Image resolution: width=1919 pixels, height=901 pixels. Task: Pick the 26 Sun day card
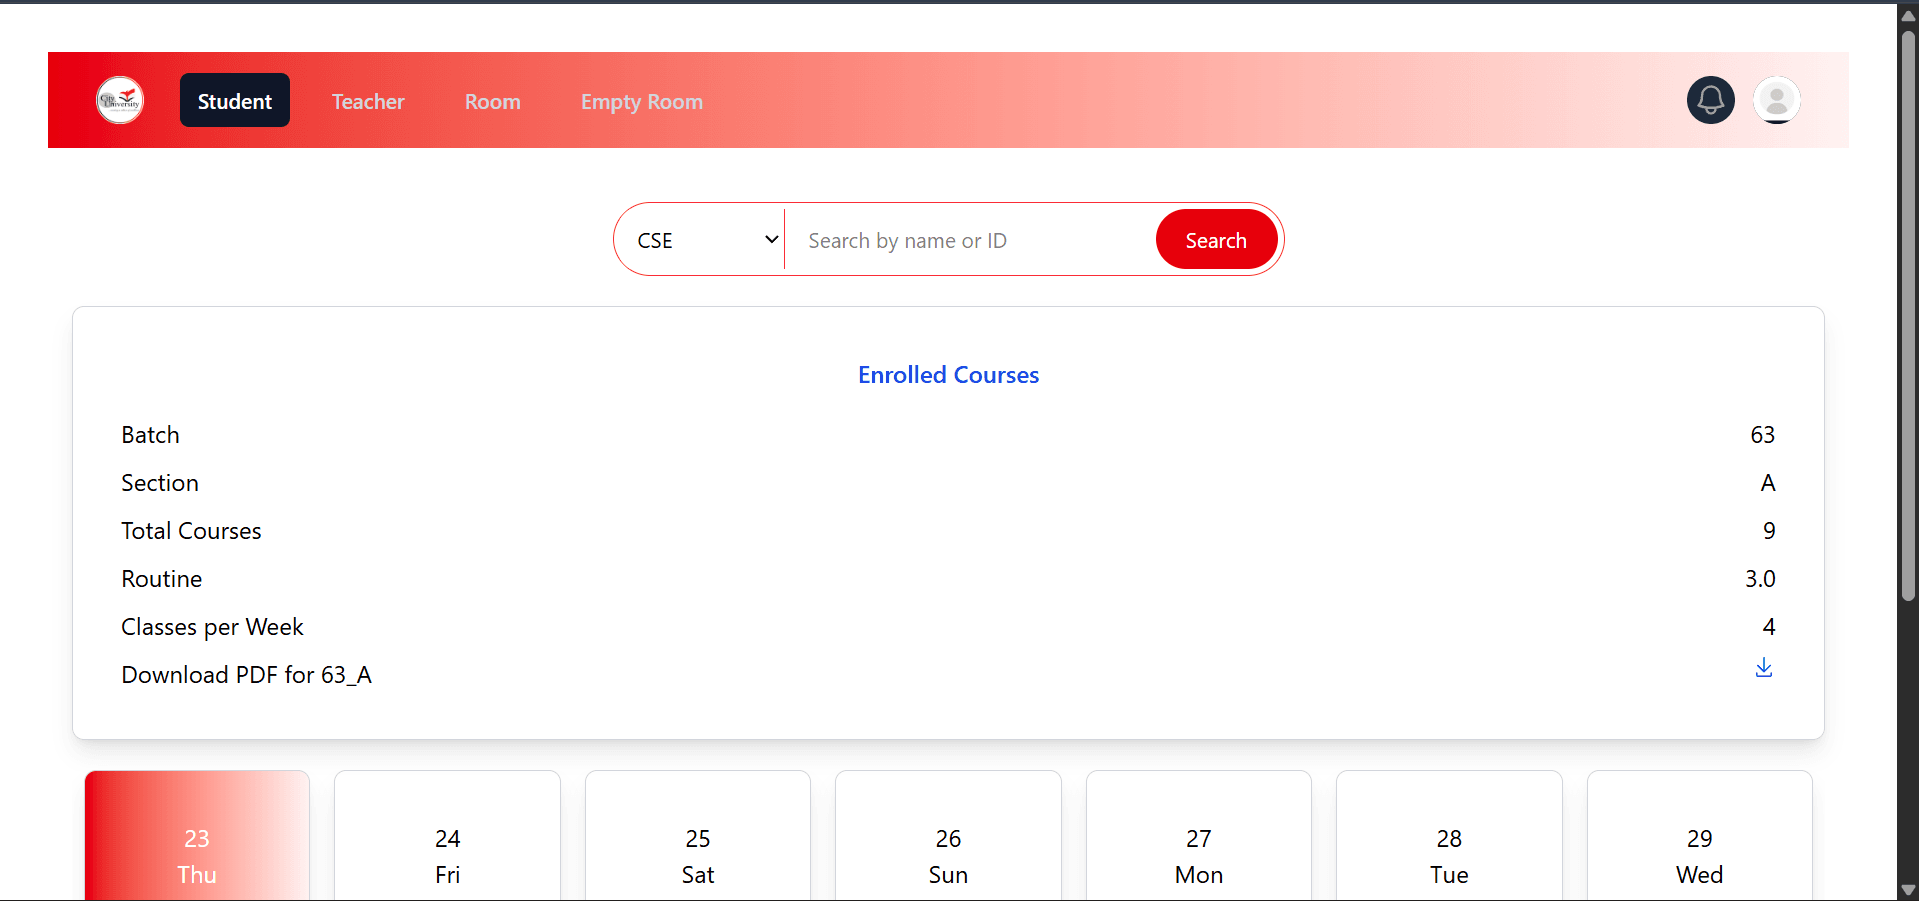tap(948, 855)
